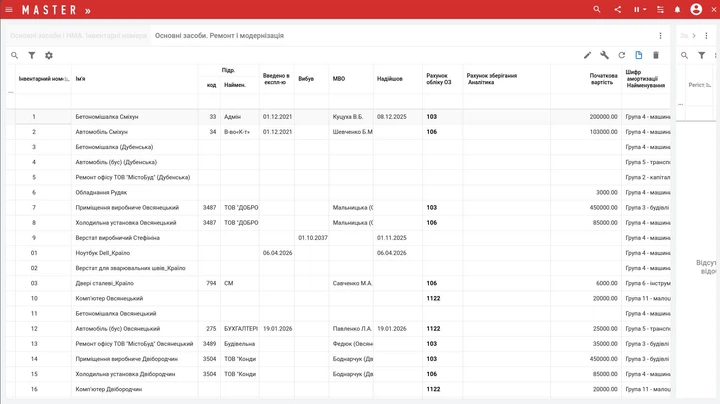
Task: Select 'Комп'ютер Овсянецький' row
Action: coord(338,298)
